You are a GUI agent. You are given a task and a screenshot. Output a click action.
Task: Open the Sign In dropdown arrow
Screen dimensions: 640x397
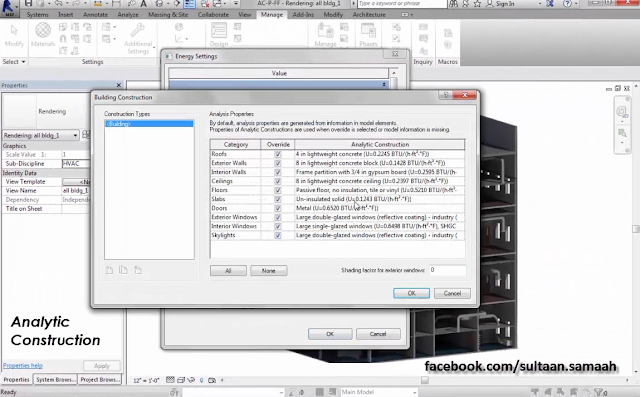tap(540, 4)
